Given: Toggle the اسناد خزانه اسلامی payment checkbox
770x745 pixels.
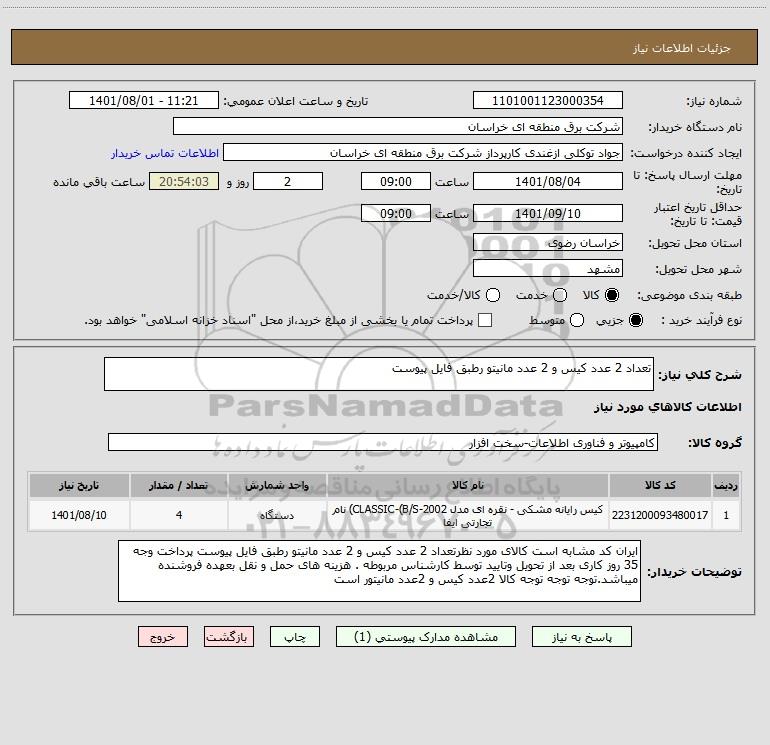Looking at the screenshot, I should (485, 320).
